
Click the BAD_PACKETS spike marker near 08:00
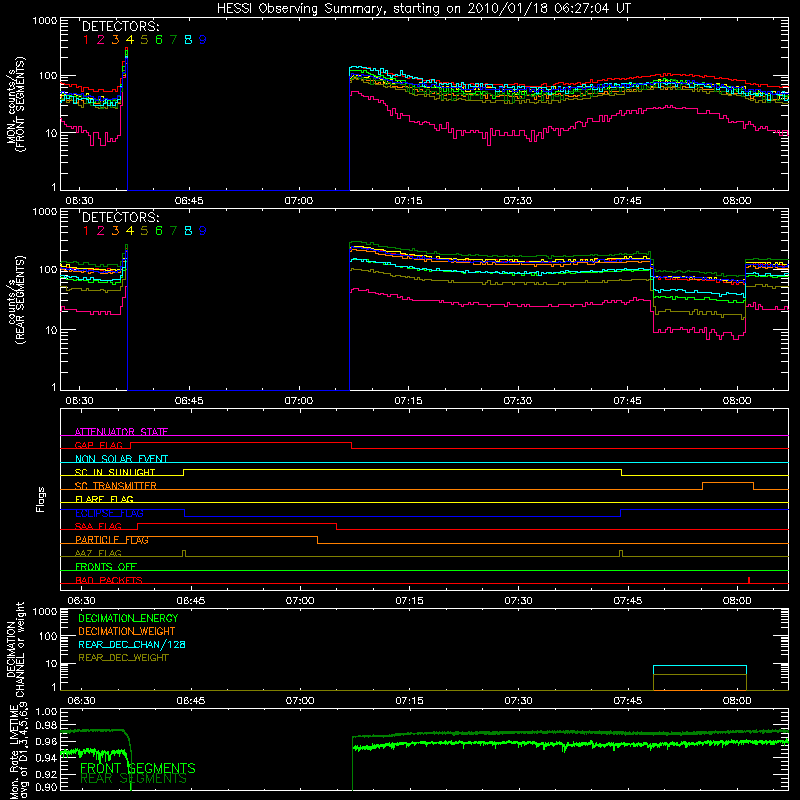point(748,580)
